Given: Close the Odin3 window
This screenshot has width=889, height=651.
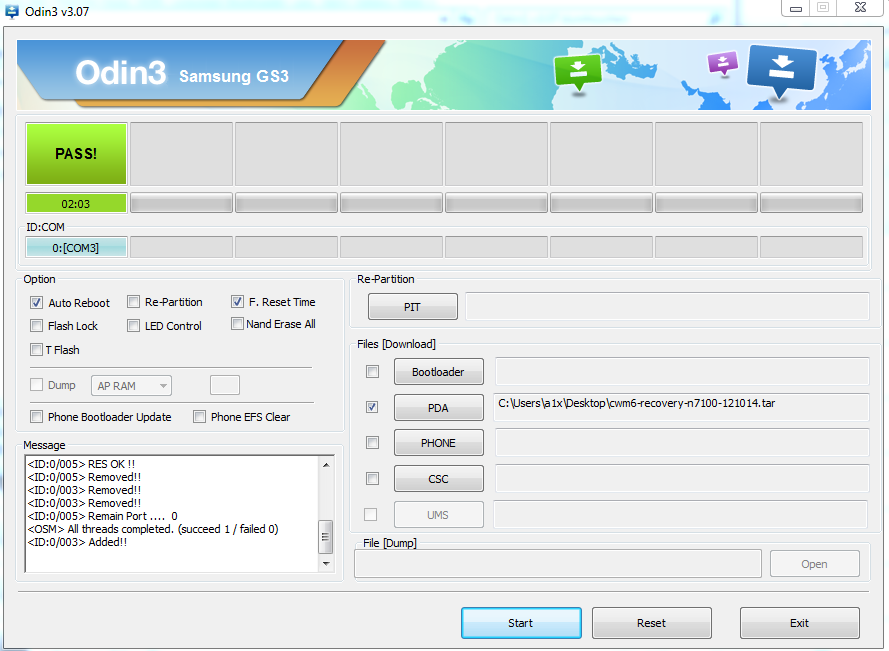Looking at the screenshot, I should [861, 8].
